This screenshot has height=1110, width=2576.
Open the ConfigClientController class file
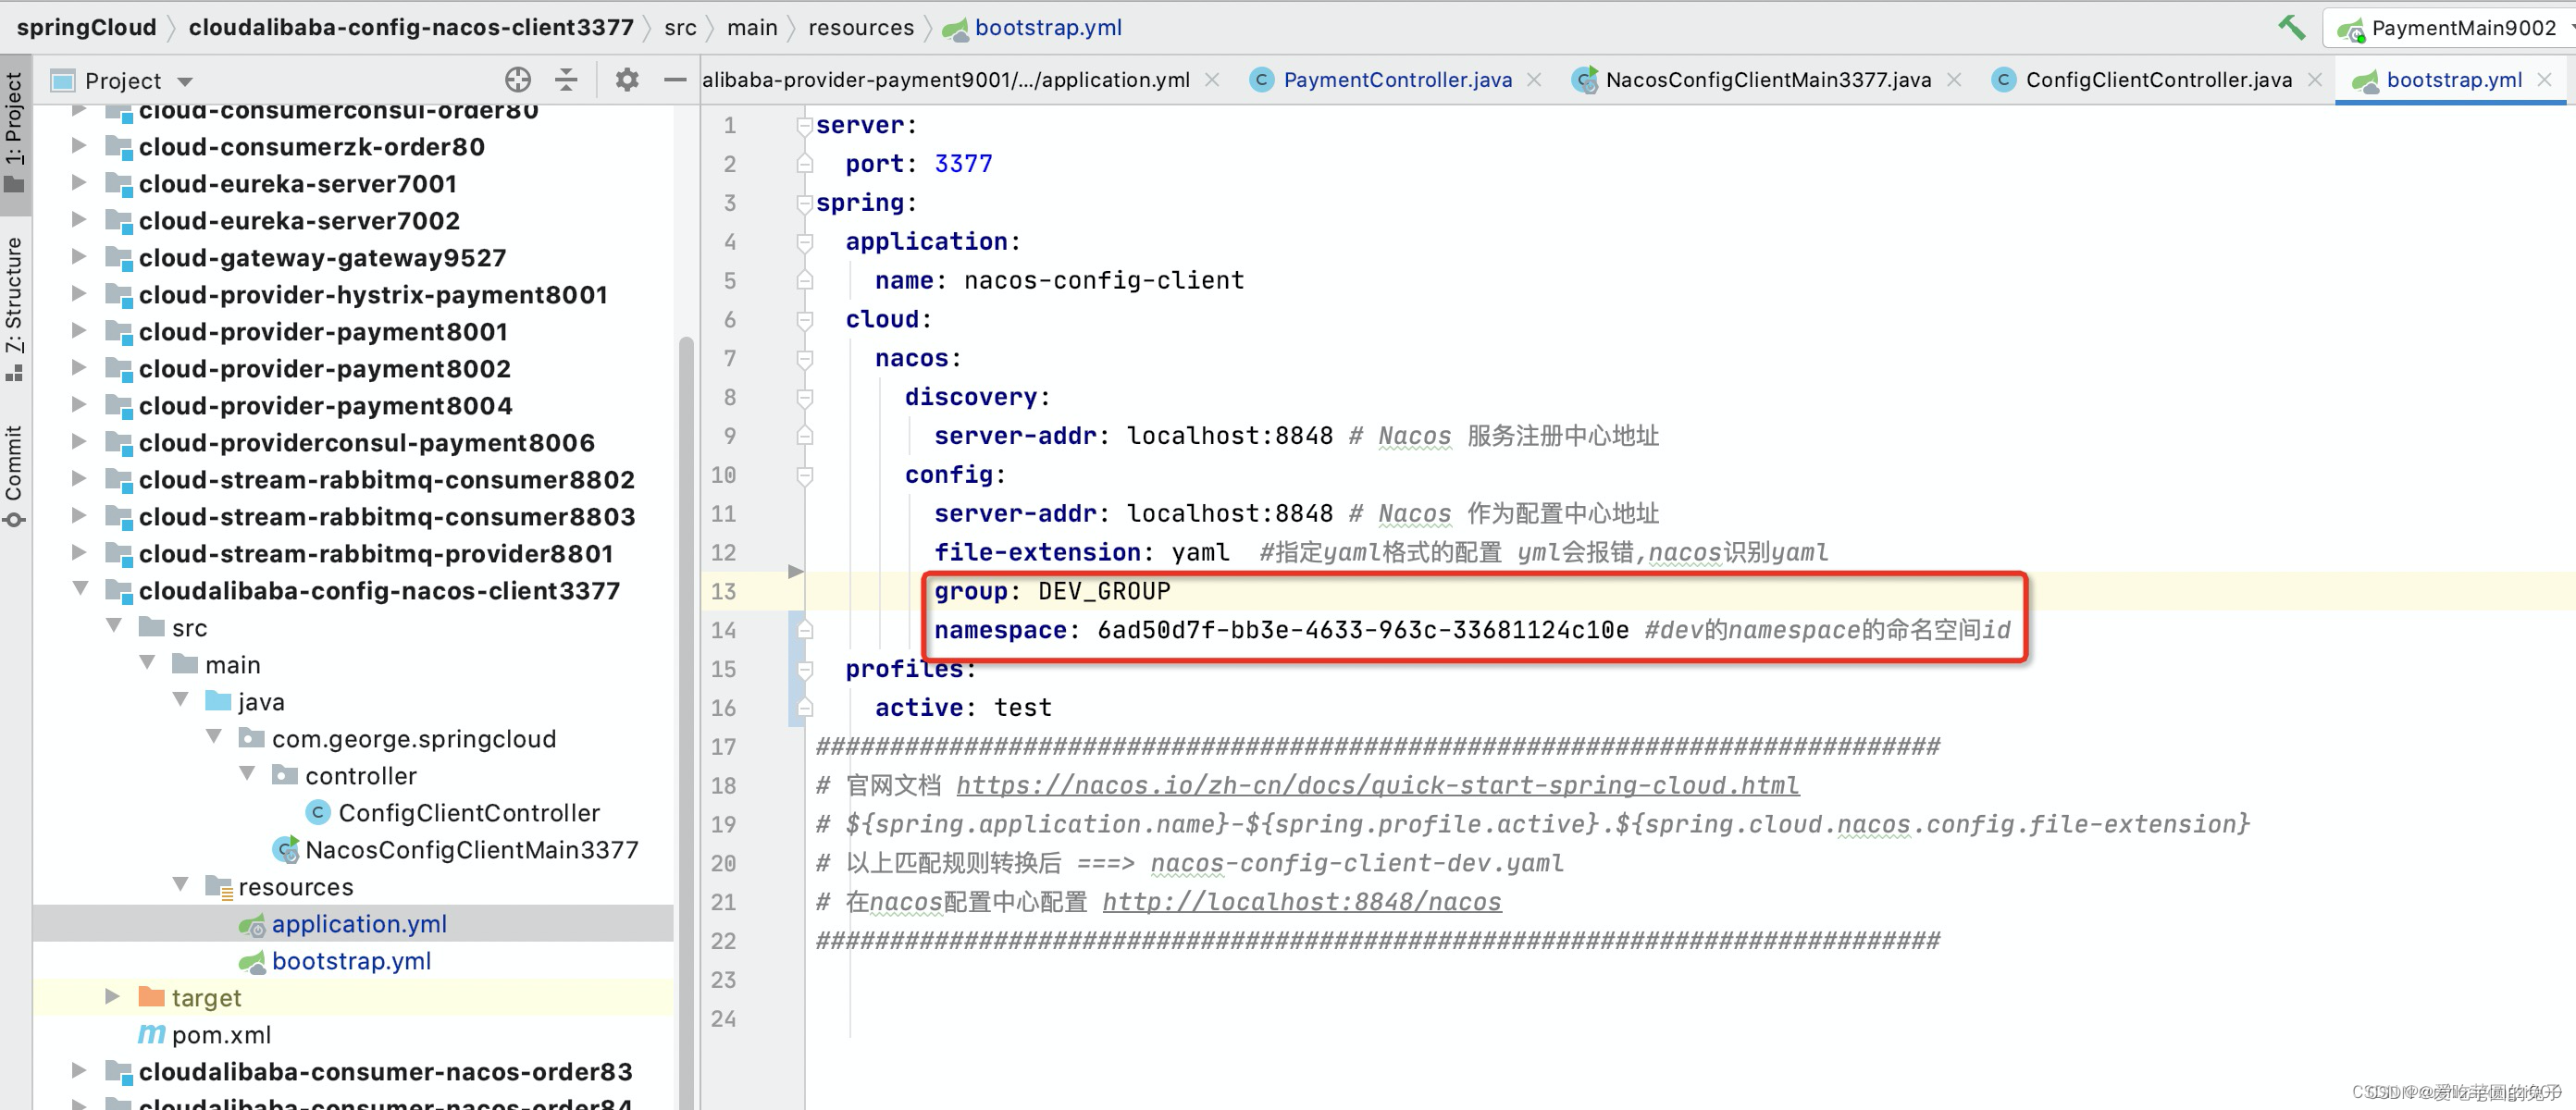[x=468, y=812]
